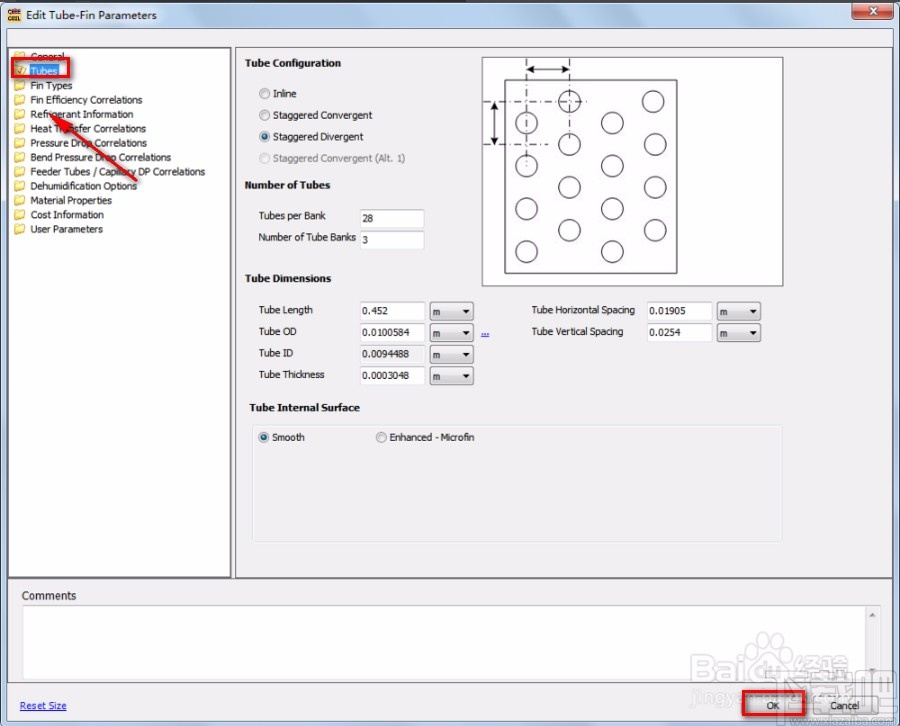900x726 pixels.
Task: Open Pressure Drop Correlations section
Action: 88,143
